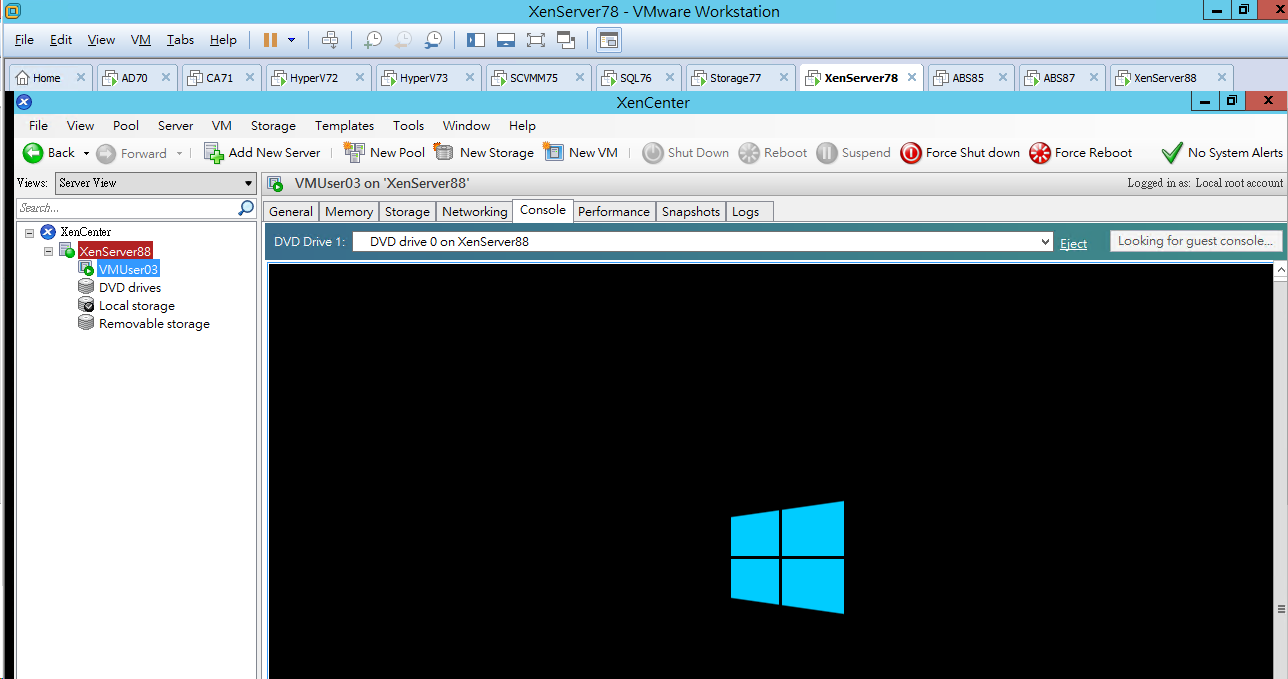The width and height of the screenshot is (1288, 679).
Task: Open the snapshot manager wrench-clock icon
Action: [433, 40]
